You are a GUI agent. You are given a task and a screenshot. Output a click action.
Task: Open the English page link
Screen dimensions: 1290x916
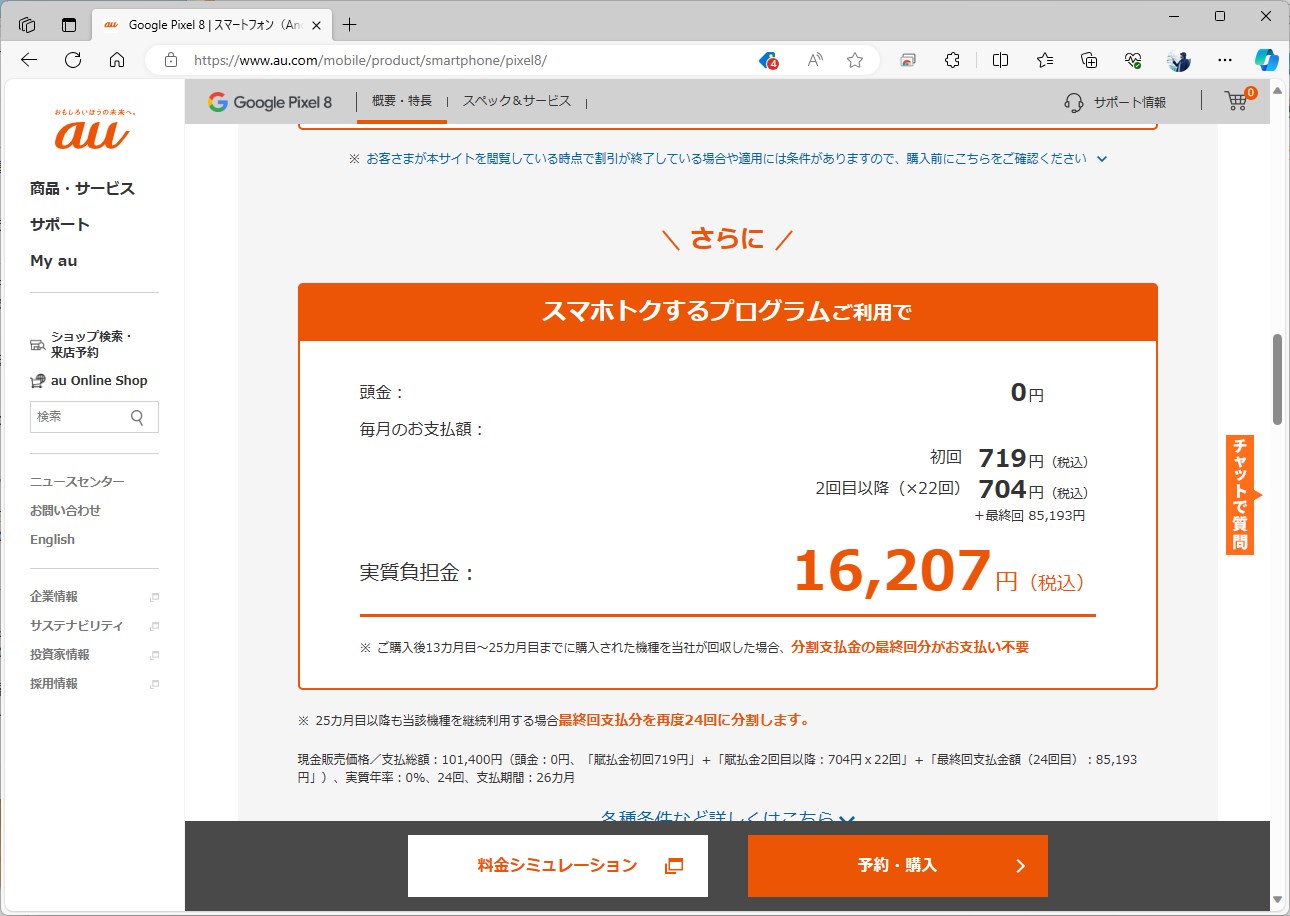click(x=52, y=539)
